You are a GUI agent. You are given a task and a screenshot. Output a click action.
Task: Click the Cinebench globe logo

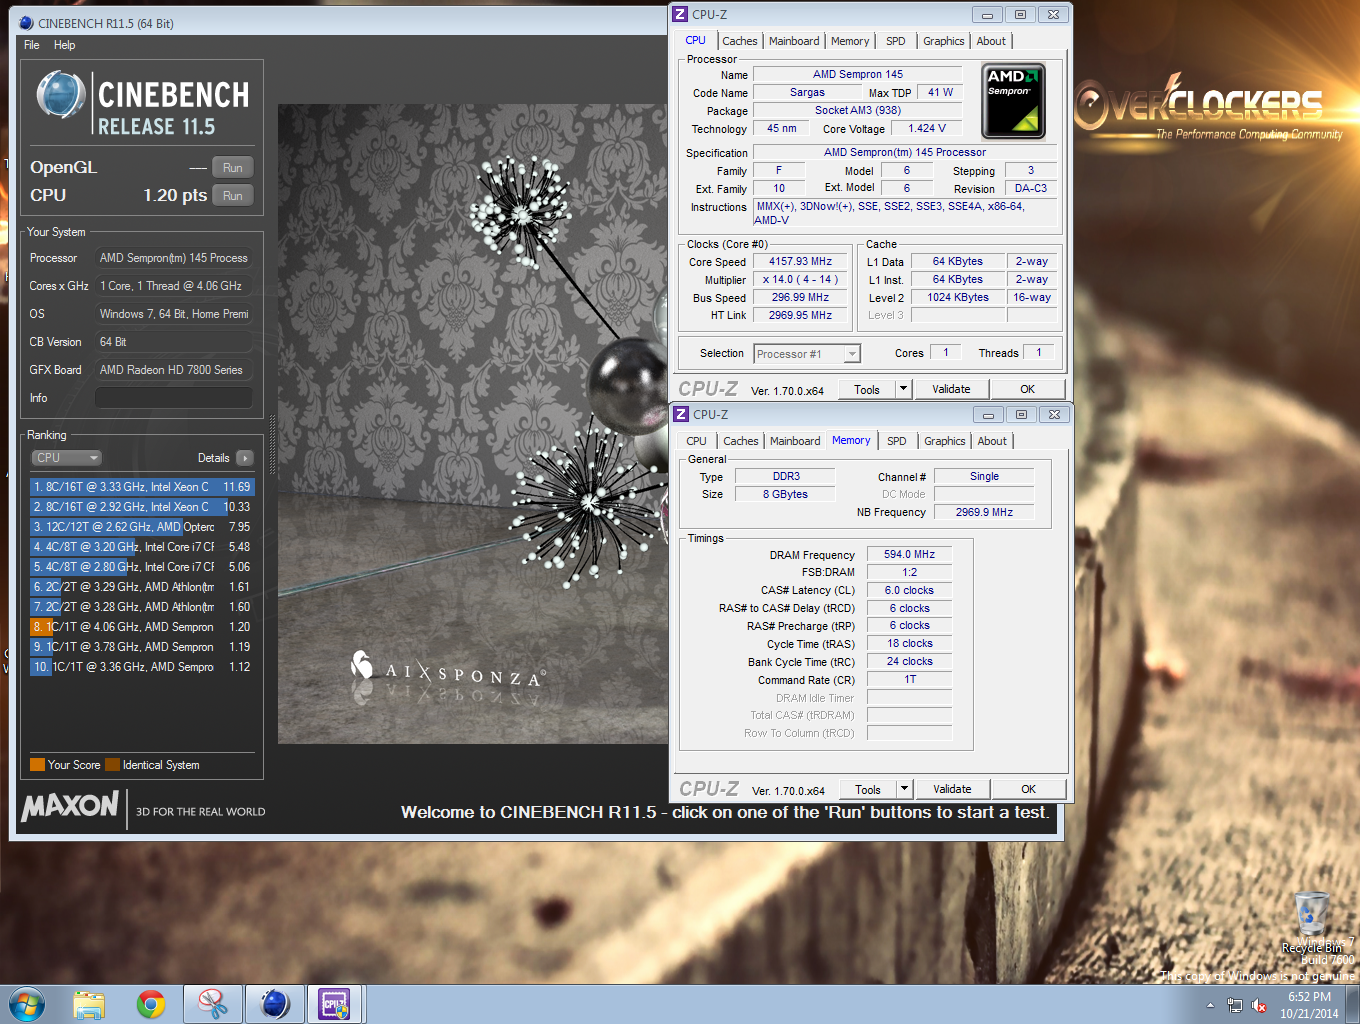(61, 95)
